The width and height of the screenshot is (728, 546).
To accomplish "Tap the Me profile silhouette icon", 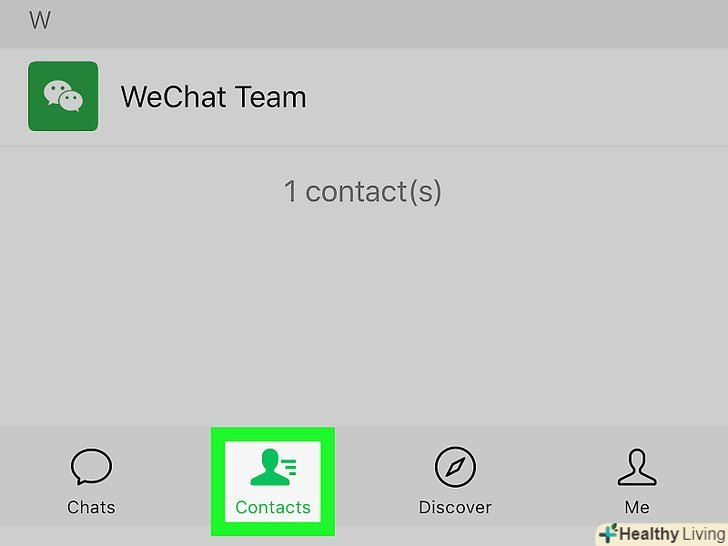I will pos(637,467).
